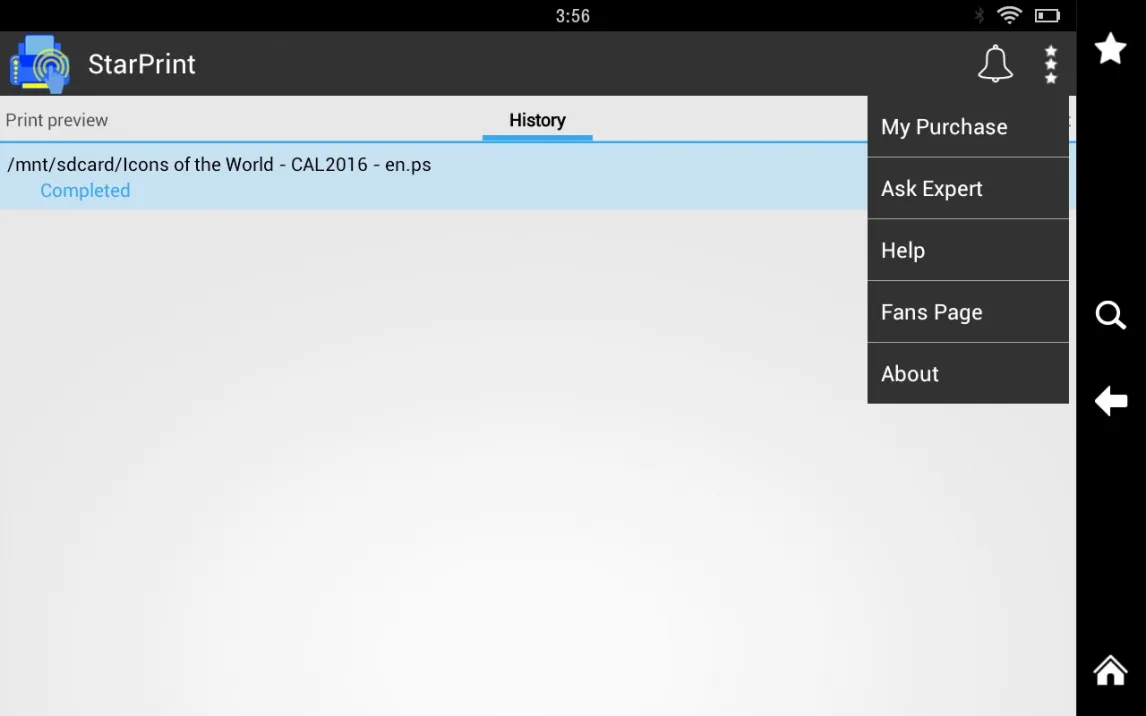Click the About menu item
This screenshot has width=1146, height=716.
click(910, 374)
